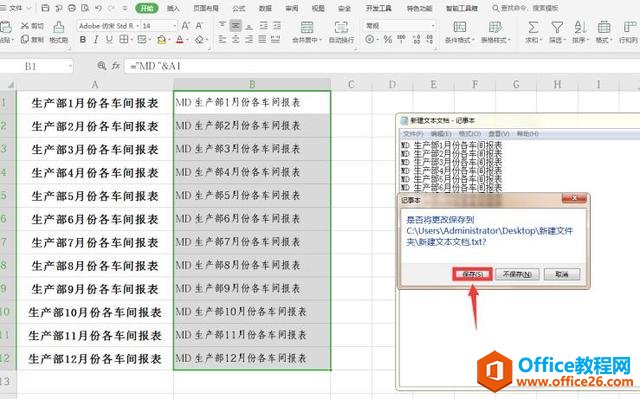Toggle center horizontal alignment
Image resolution: width=640 pixels, height=399 pixels.
click(236, 40)
